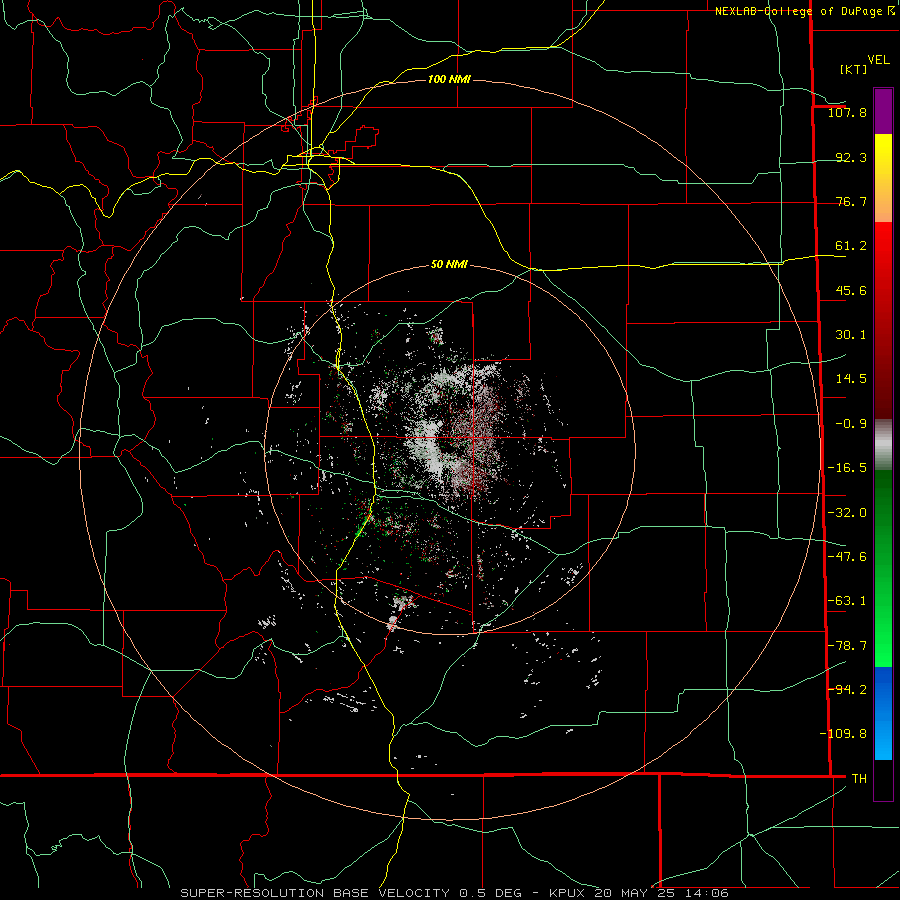Viewport: 900px width, 900px height.
Task: Click the -63.1 velocity legend value
Action: [847, 601]
